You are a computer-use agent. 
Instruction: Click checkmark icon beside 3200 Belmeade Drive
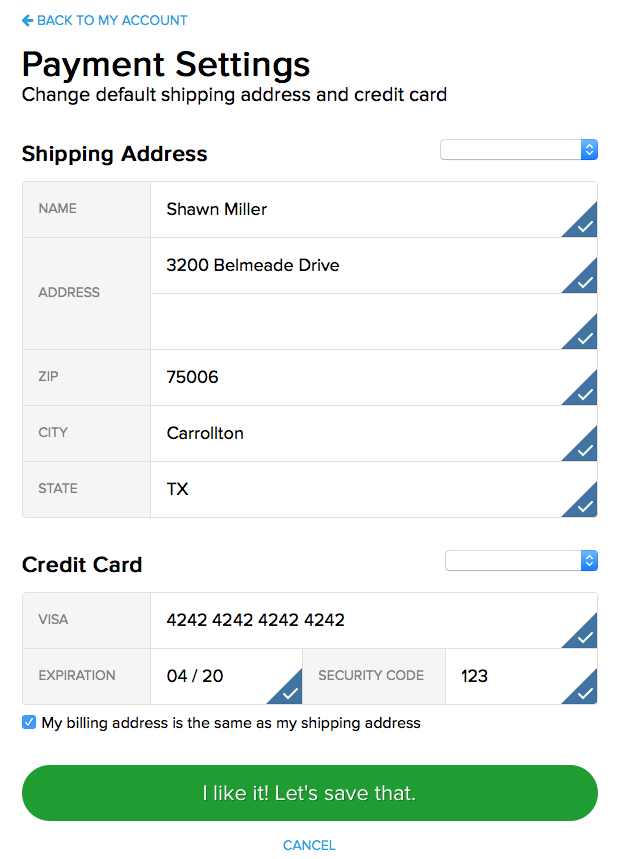(x=585, y=281)
